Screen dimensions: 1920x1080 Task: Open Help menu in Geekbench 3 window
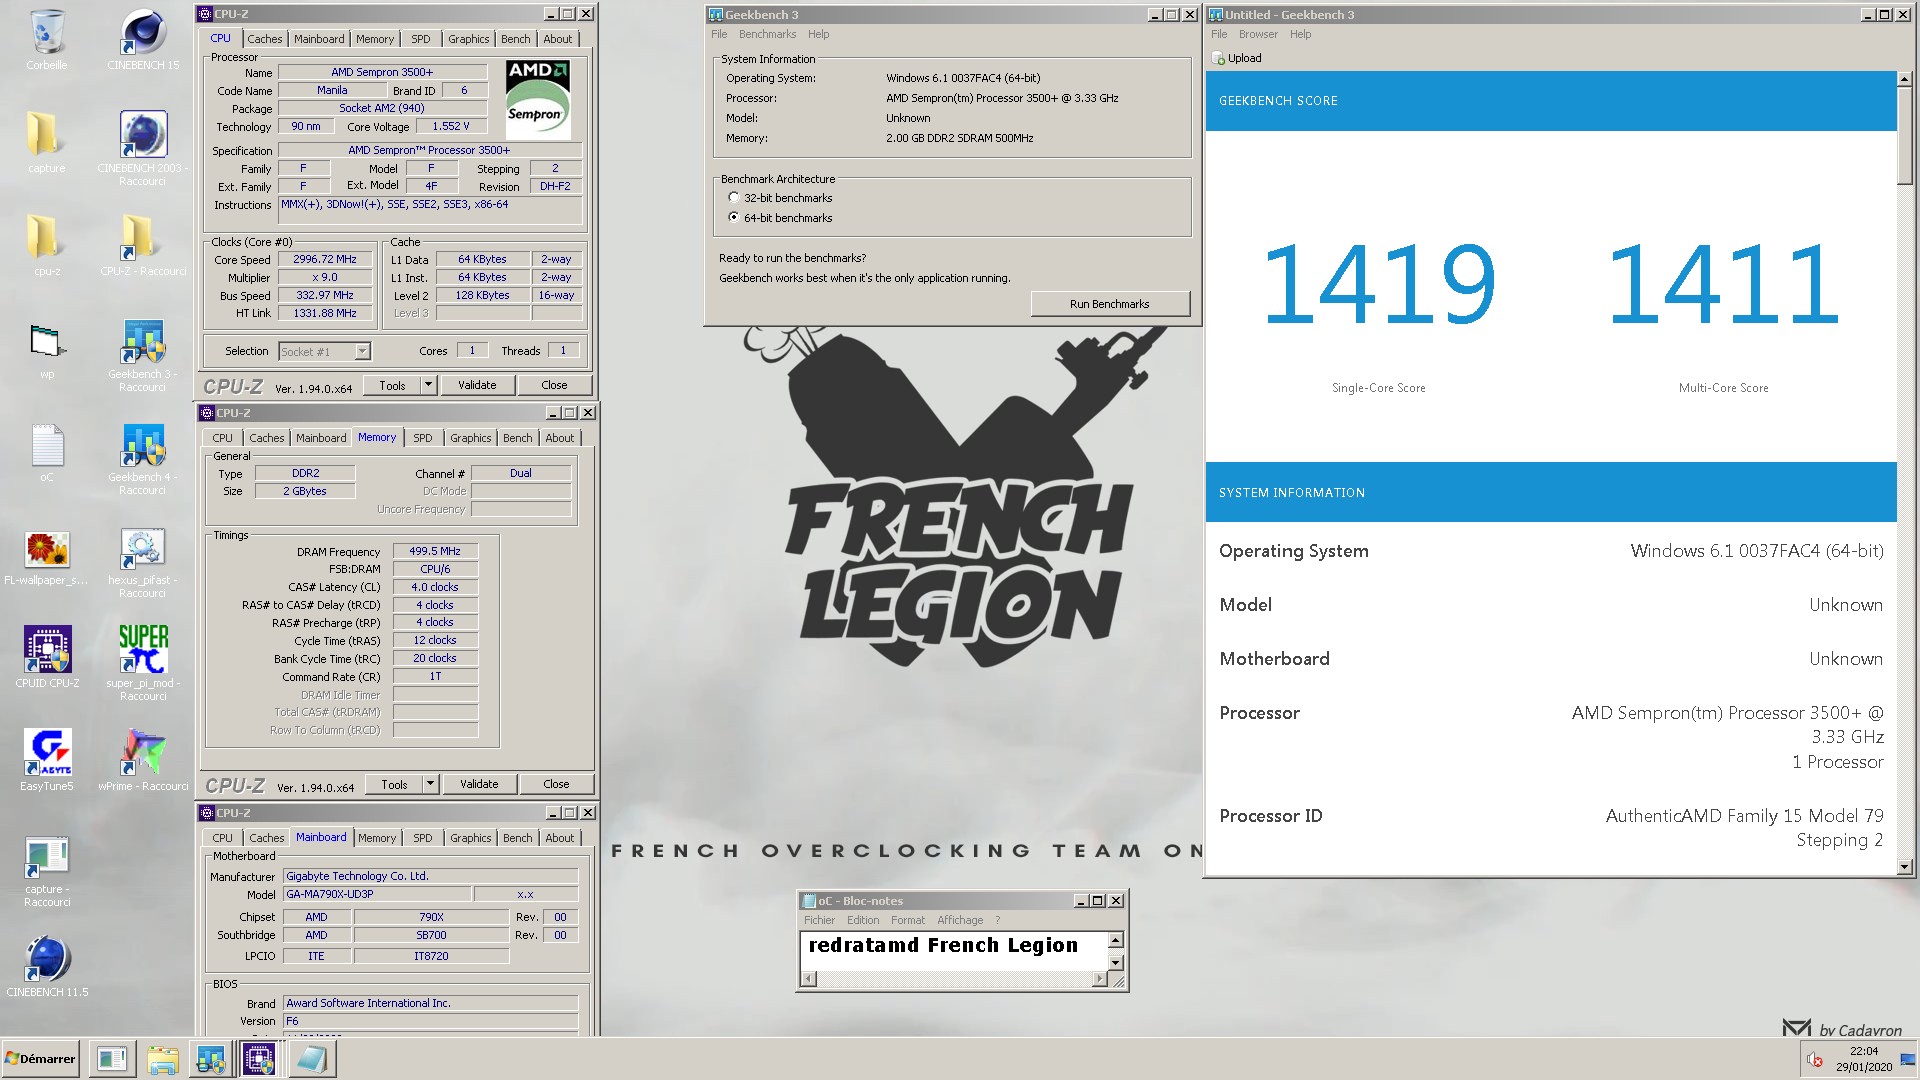pos(818,34)
